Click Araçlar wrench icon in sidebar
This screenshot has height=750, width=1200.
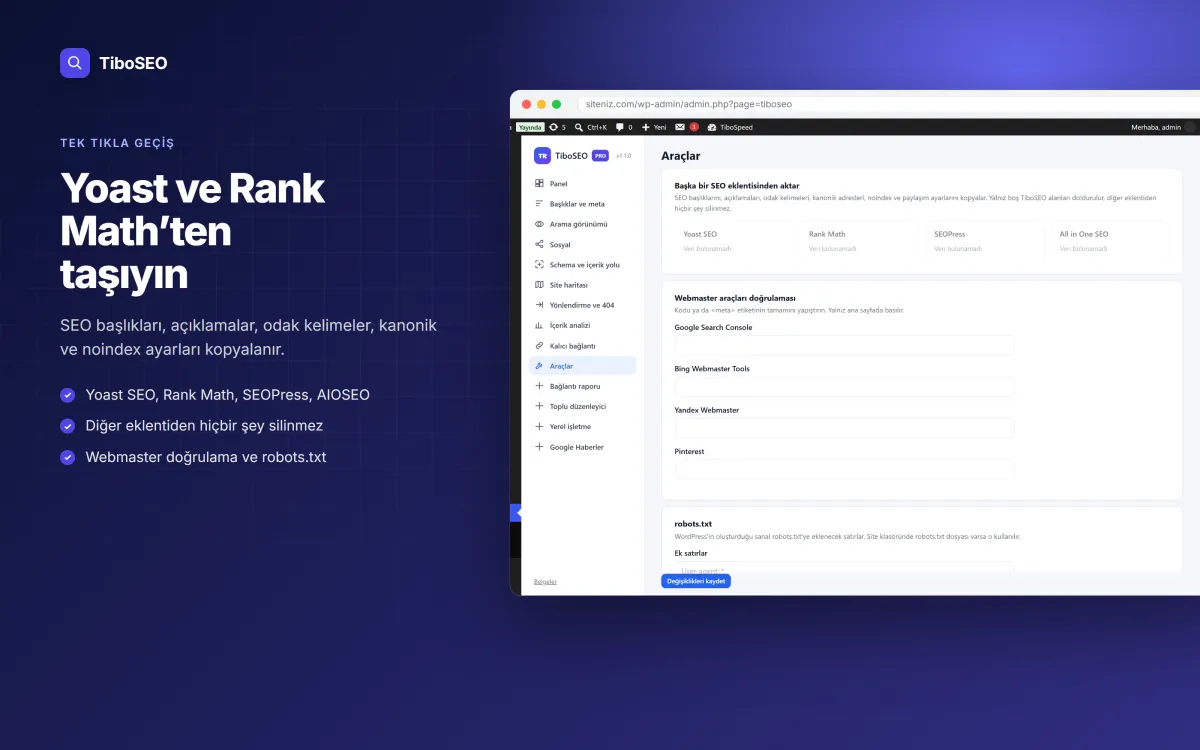pyautogui.click(x=539, y=366)
